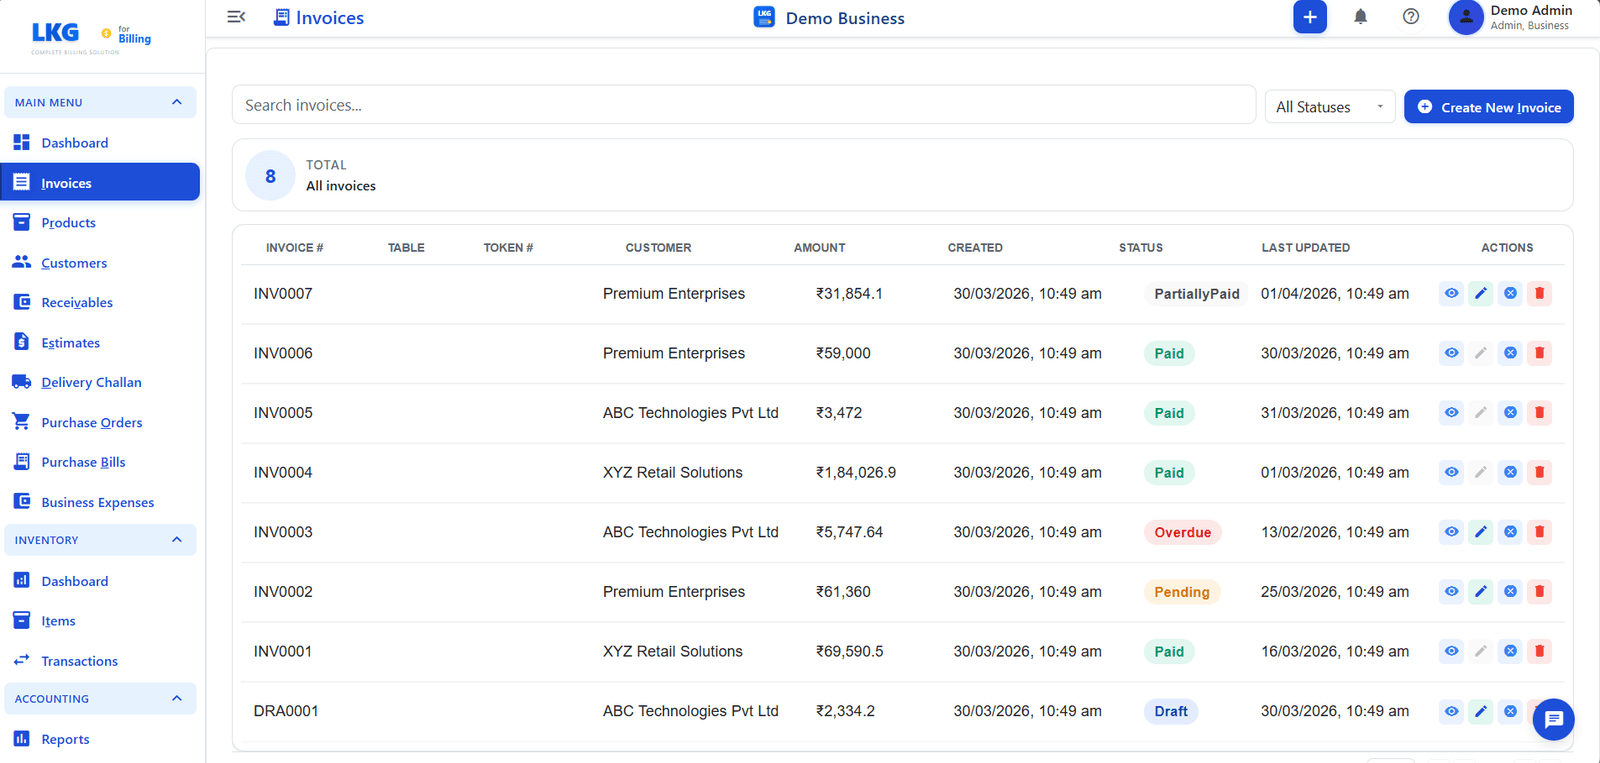The image size is (1600, 763).
Task: Cancel invoice INV0007 with circle-x icon
Action: 1510,293
